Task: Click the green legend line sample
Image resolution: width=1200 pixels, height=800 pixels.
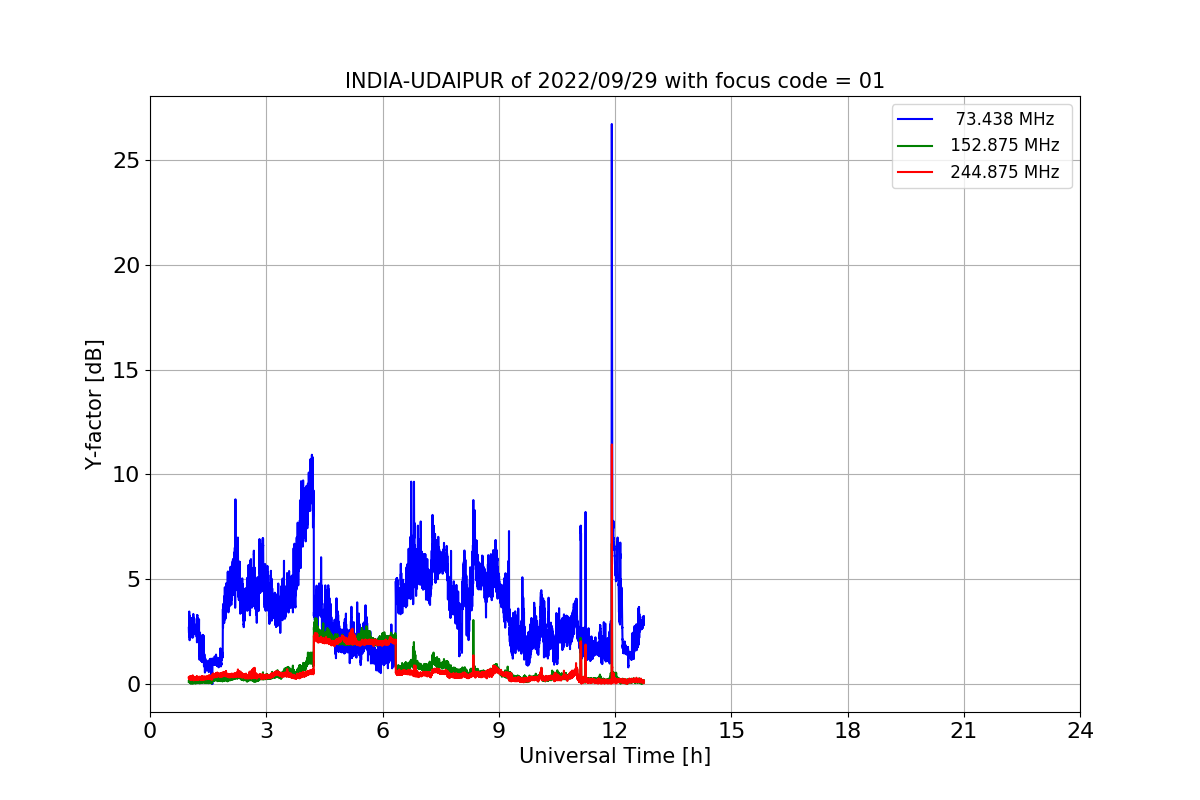Action: click(915, 145)
